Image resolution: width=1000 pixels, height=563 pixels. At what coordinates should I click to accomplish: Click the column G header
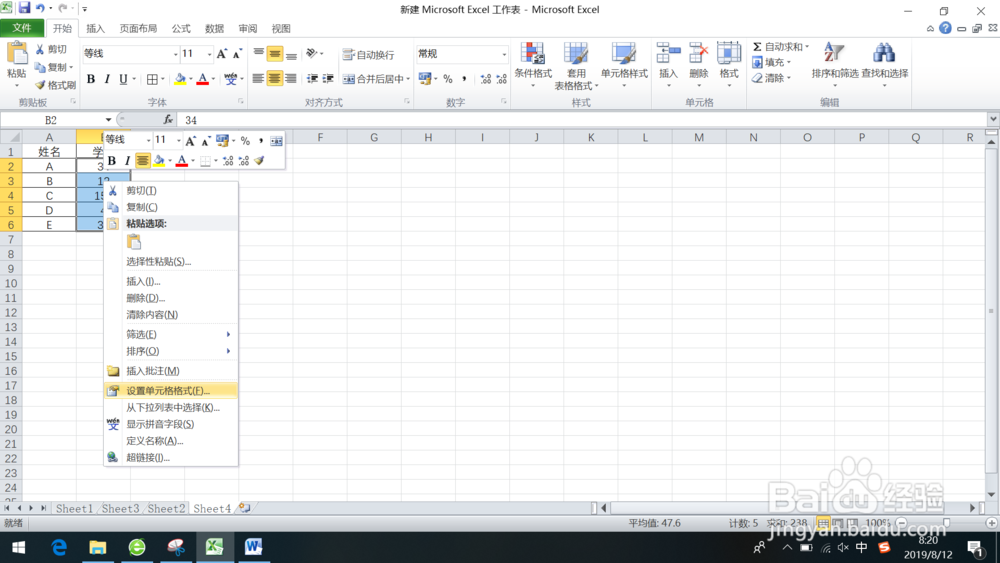point(374,137)
